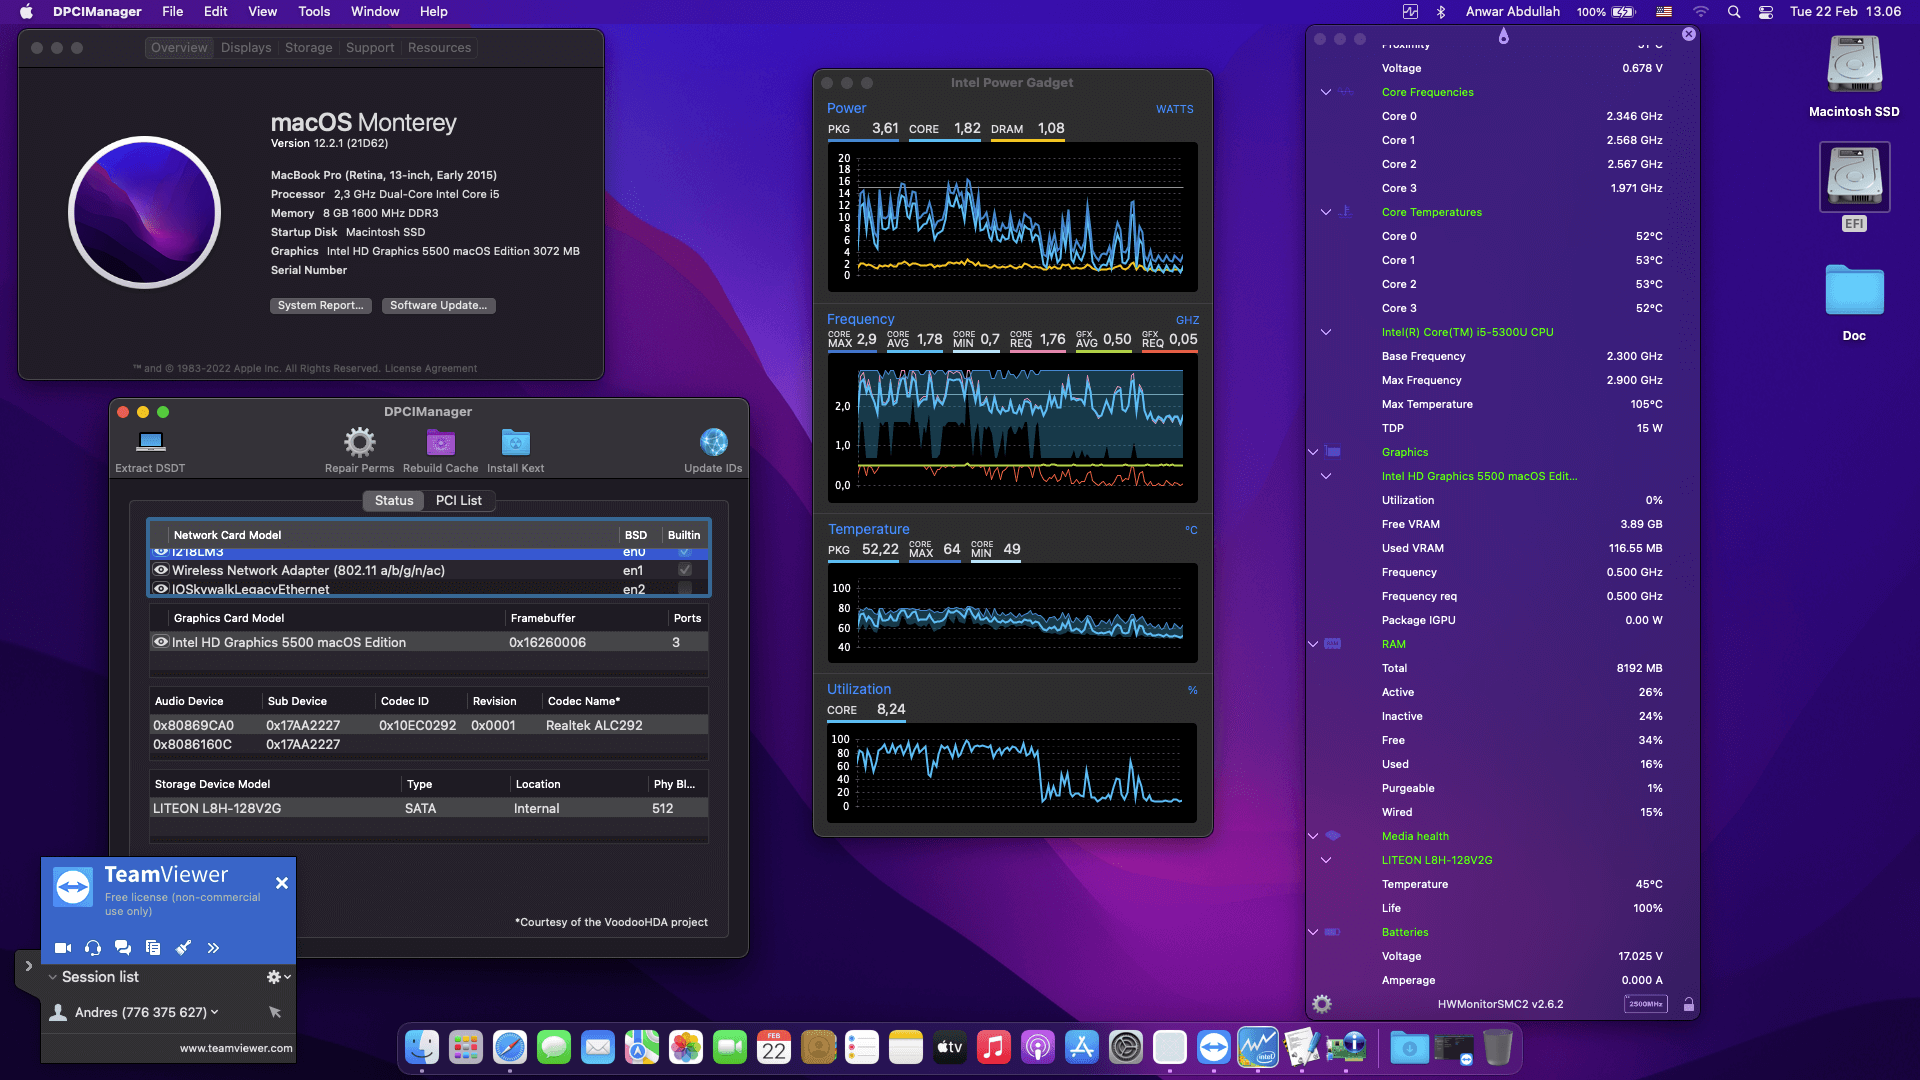This screenshot has height=1080, width=1920.
Task: Click Extract DSDT icon in DPCIManager
Action: [151, 441]
